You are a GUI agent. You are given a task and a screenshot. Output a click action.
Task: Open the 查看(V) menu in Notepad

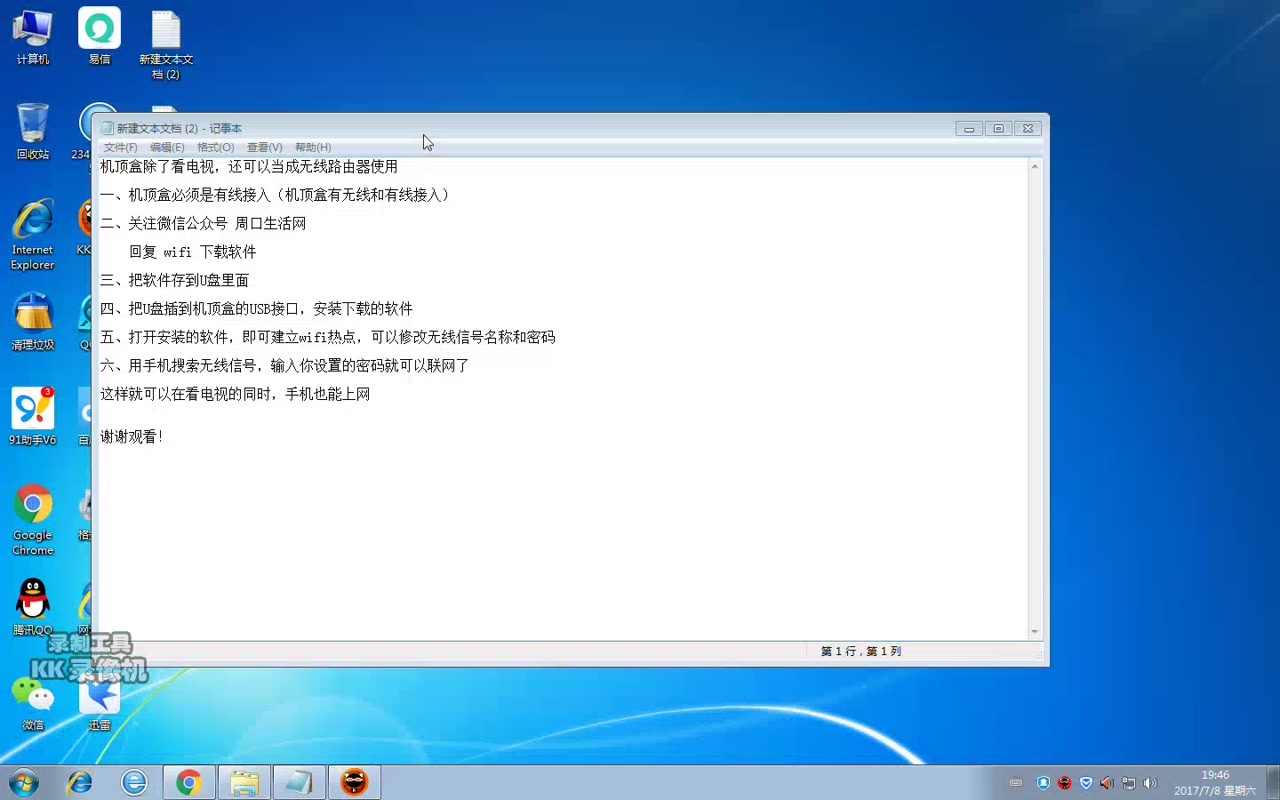tap(264, 147)
